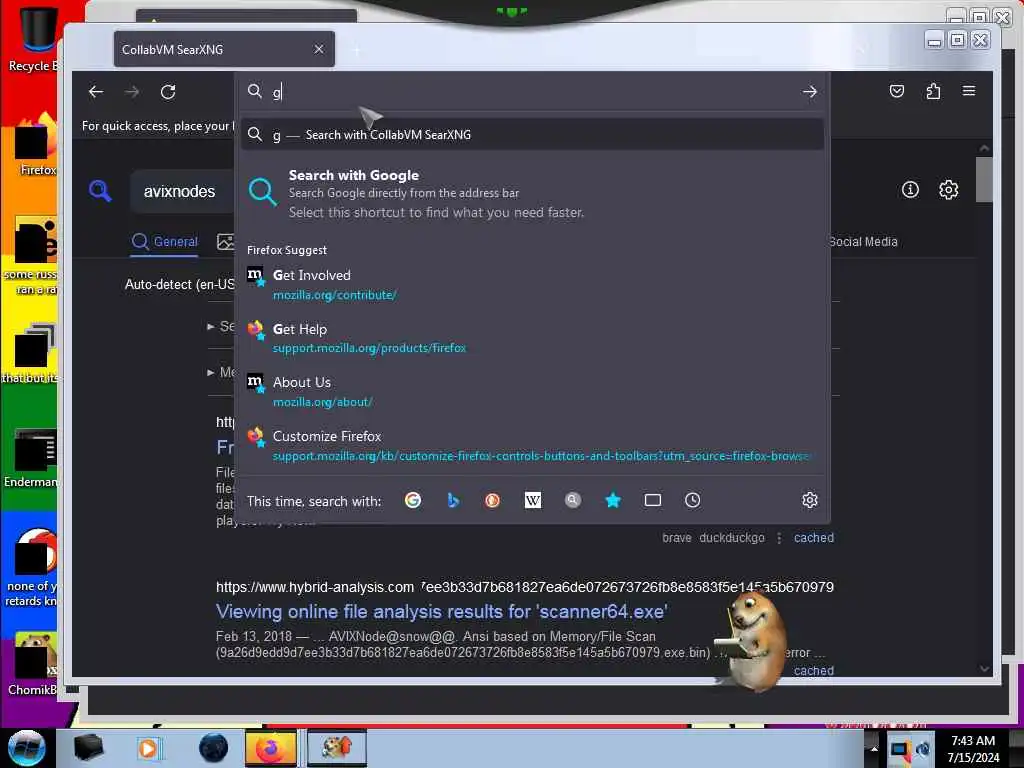Search bookmarks with the star icon
The height and width of the screenshot is (768, 1024).
(613, 500)
